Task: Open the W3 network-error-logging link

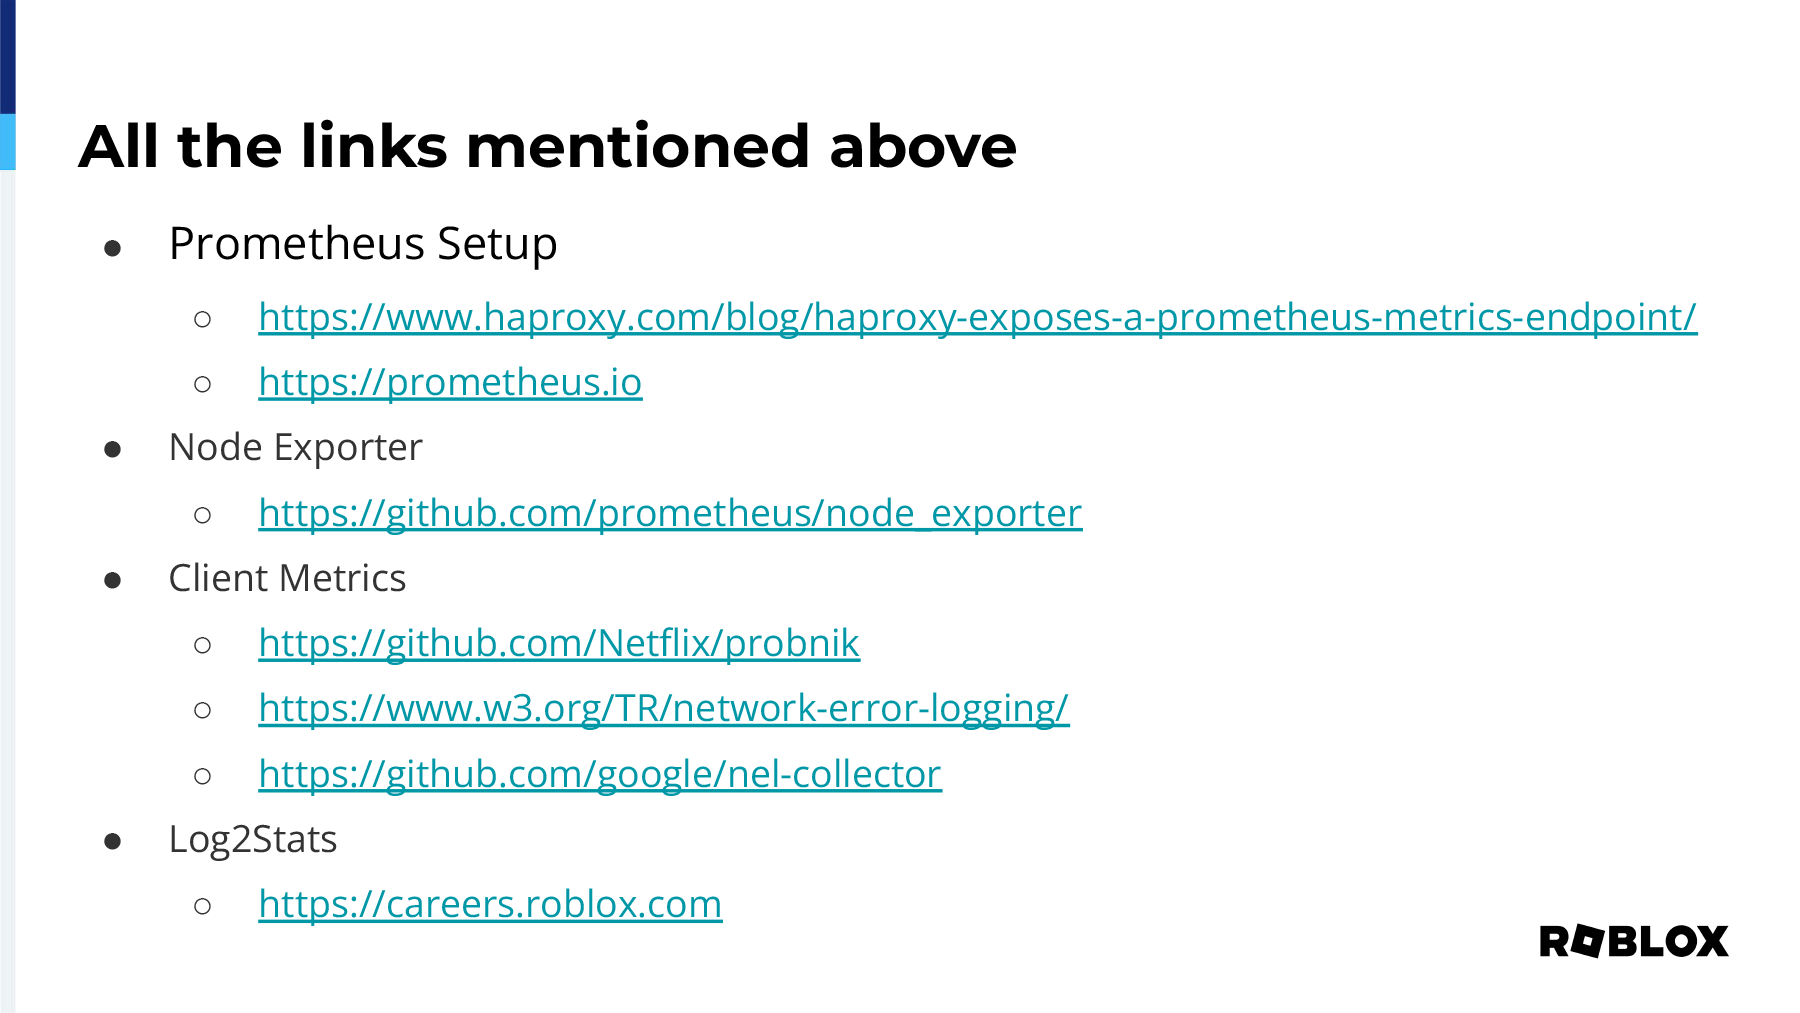Action: coord(664,708)
